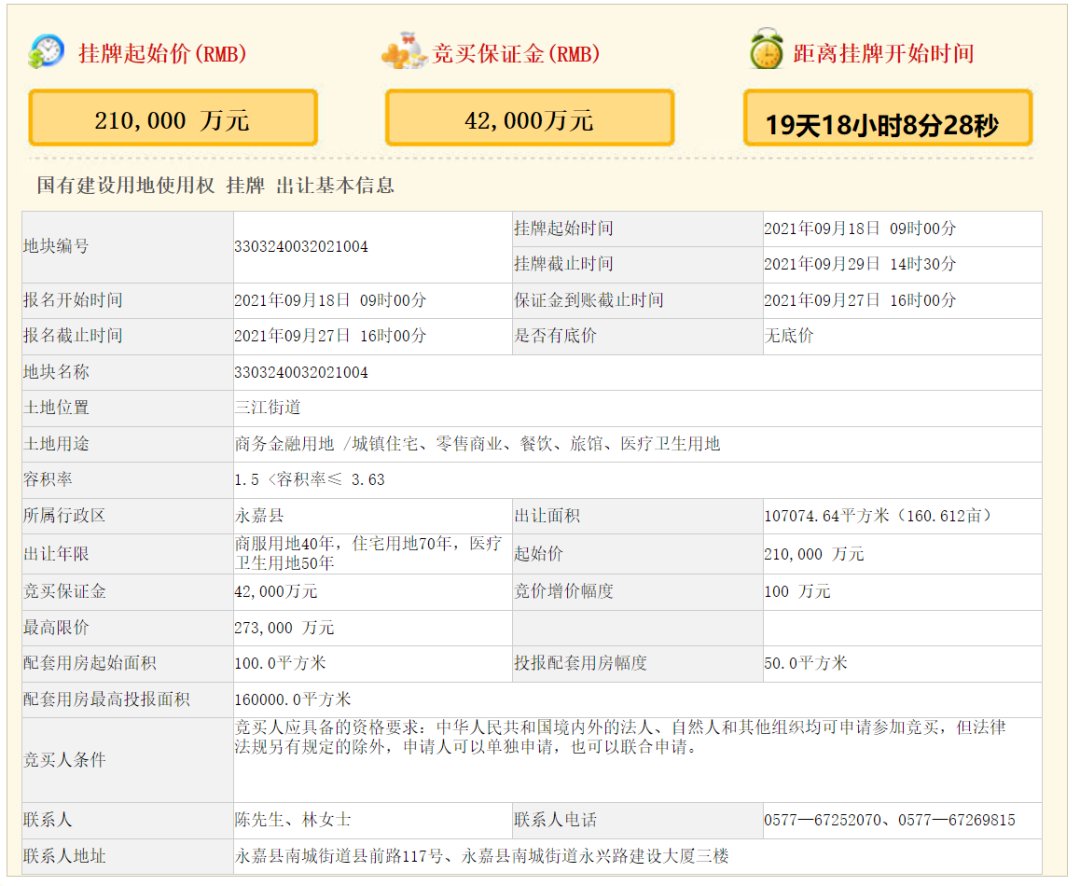Click the 210,000 万元 starting price box
The width and height of the screenshot is (1080, 886).
(173, 118)
